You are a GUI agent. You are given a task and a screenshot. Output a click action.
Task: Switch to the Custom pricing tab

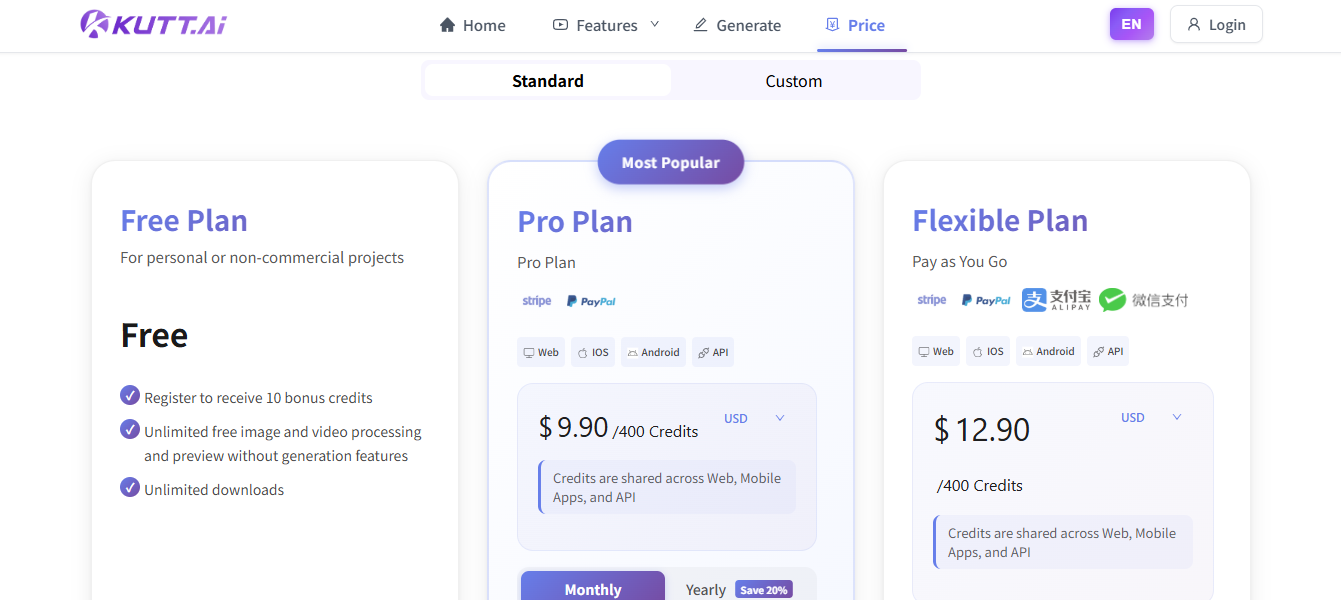[x=793, y=80]
